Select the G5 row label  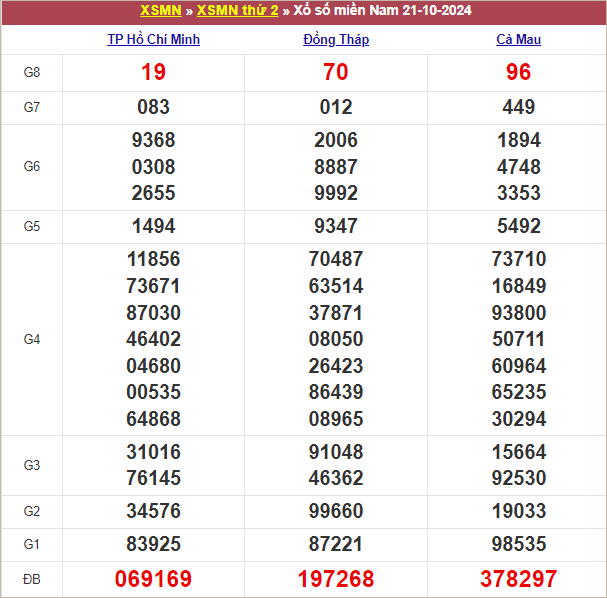tap(32, 226)
